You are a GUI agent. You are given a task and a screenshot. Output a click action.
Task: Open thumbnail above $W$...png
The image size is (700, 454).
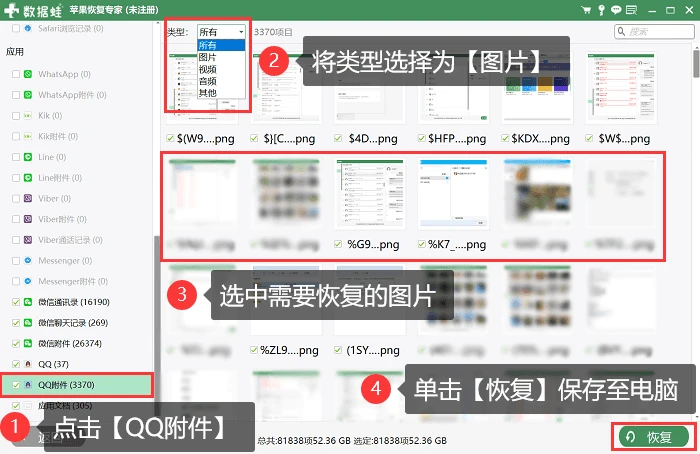621,87
